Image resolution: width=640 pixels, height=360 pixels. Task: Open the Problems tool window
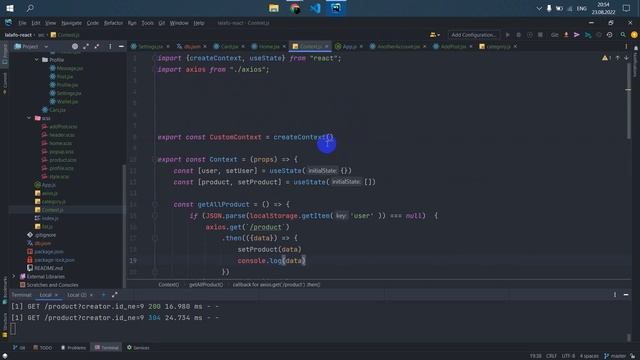coord(73,348)
